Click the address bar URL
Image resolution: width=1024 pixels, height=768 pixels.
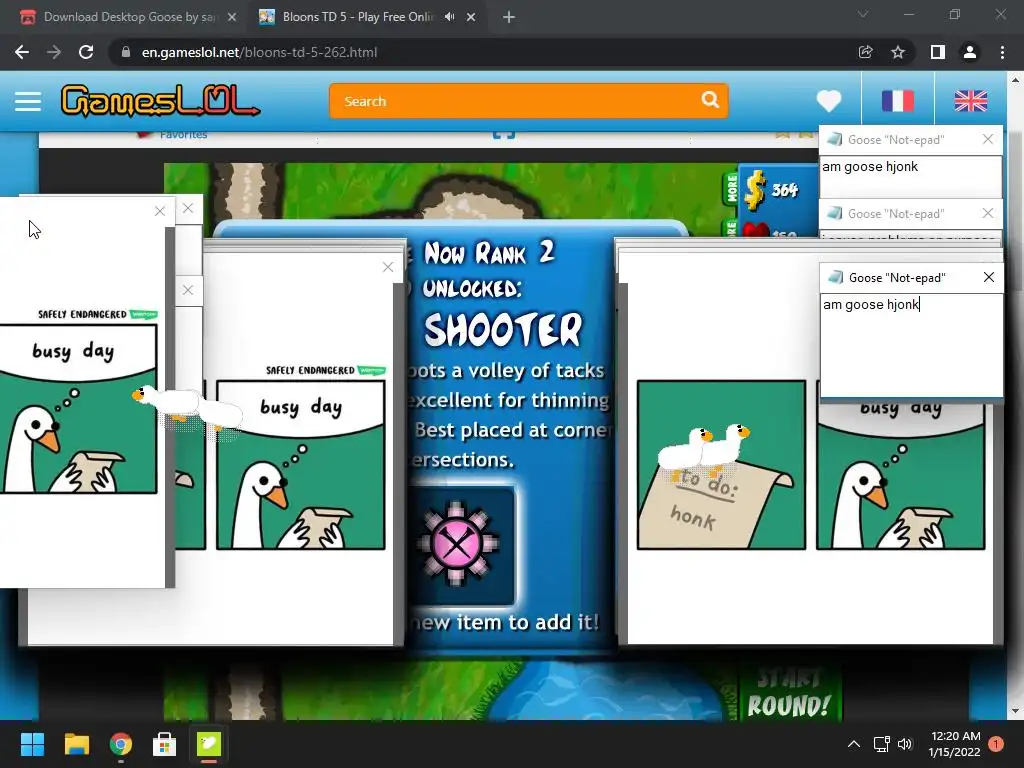coord(259,52)
